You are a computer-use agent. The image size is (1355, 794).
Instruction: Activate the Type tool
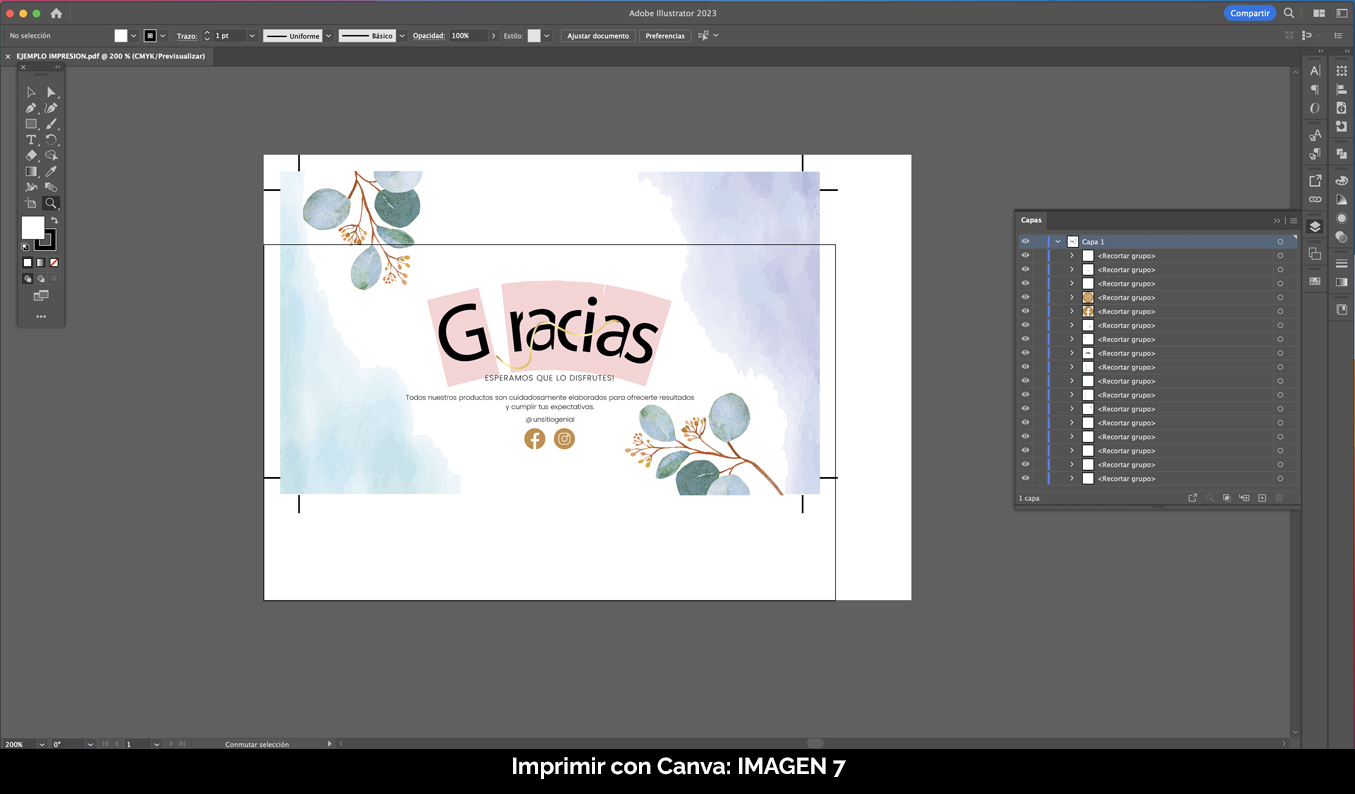click(x=30, y=139)
